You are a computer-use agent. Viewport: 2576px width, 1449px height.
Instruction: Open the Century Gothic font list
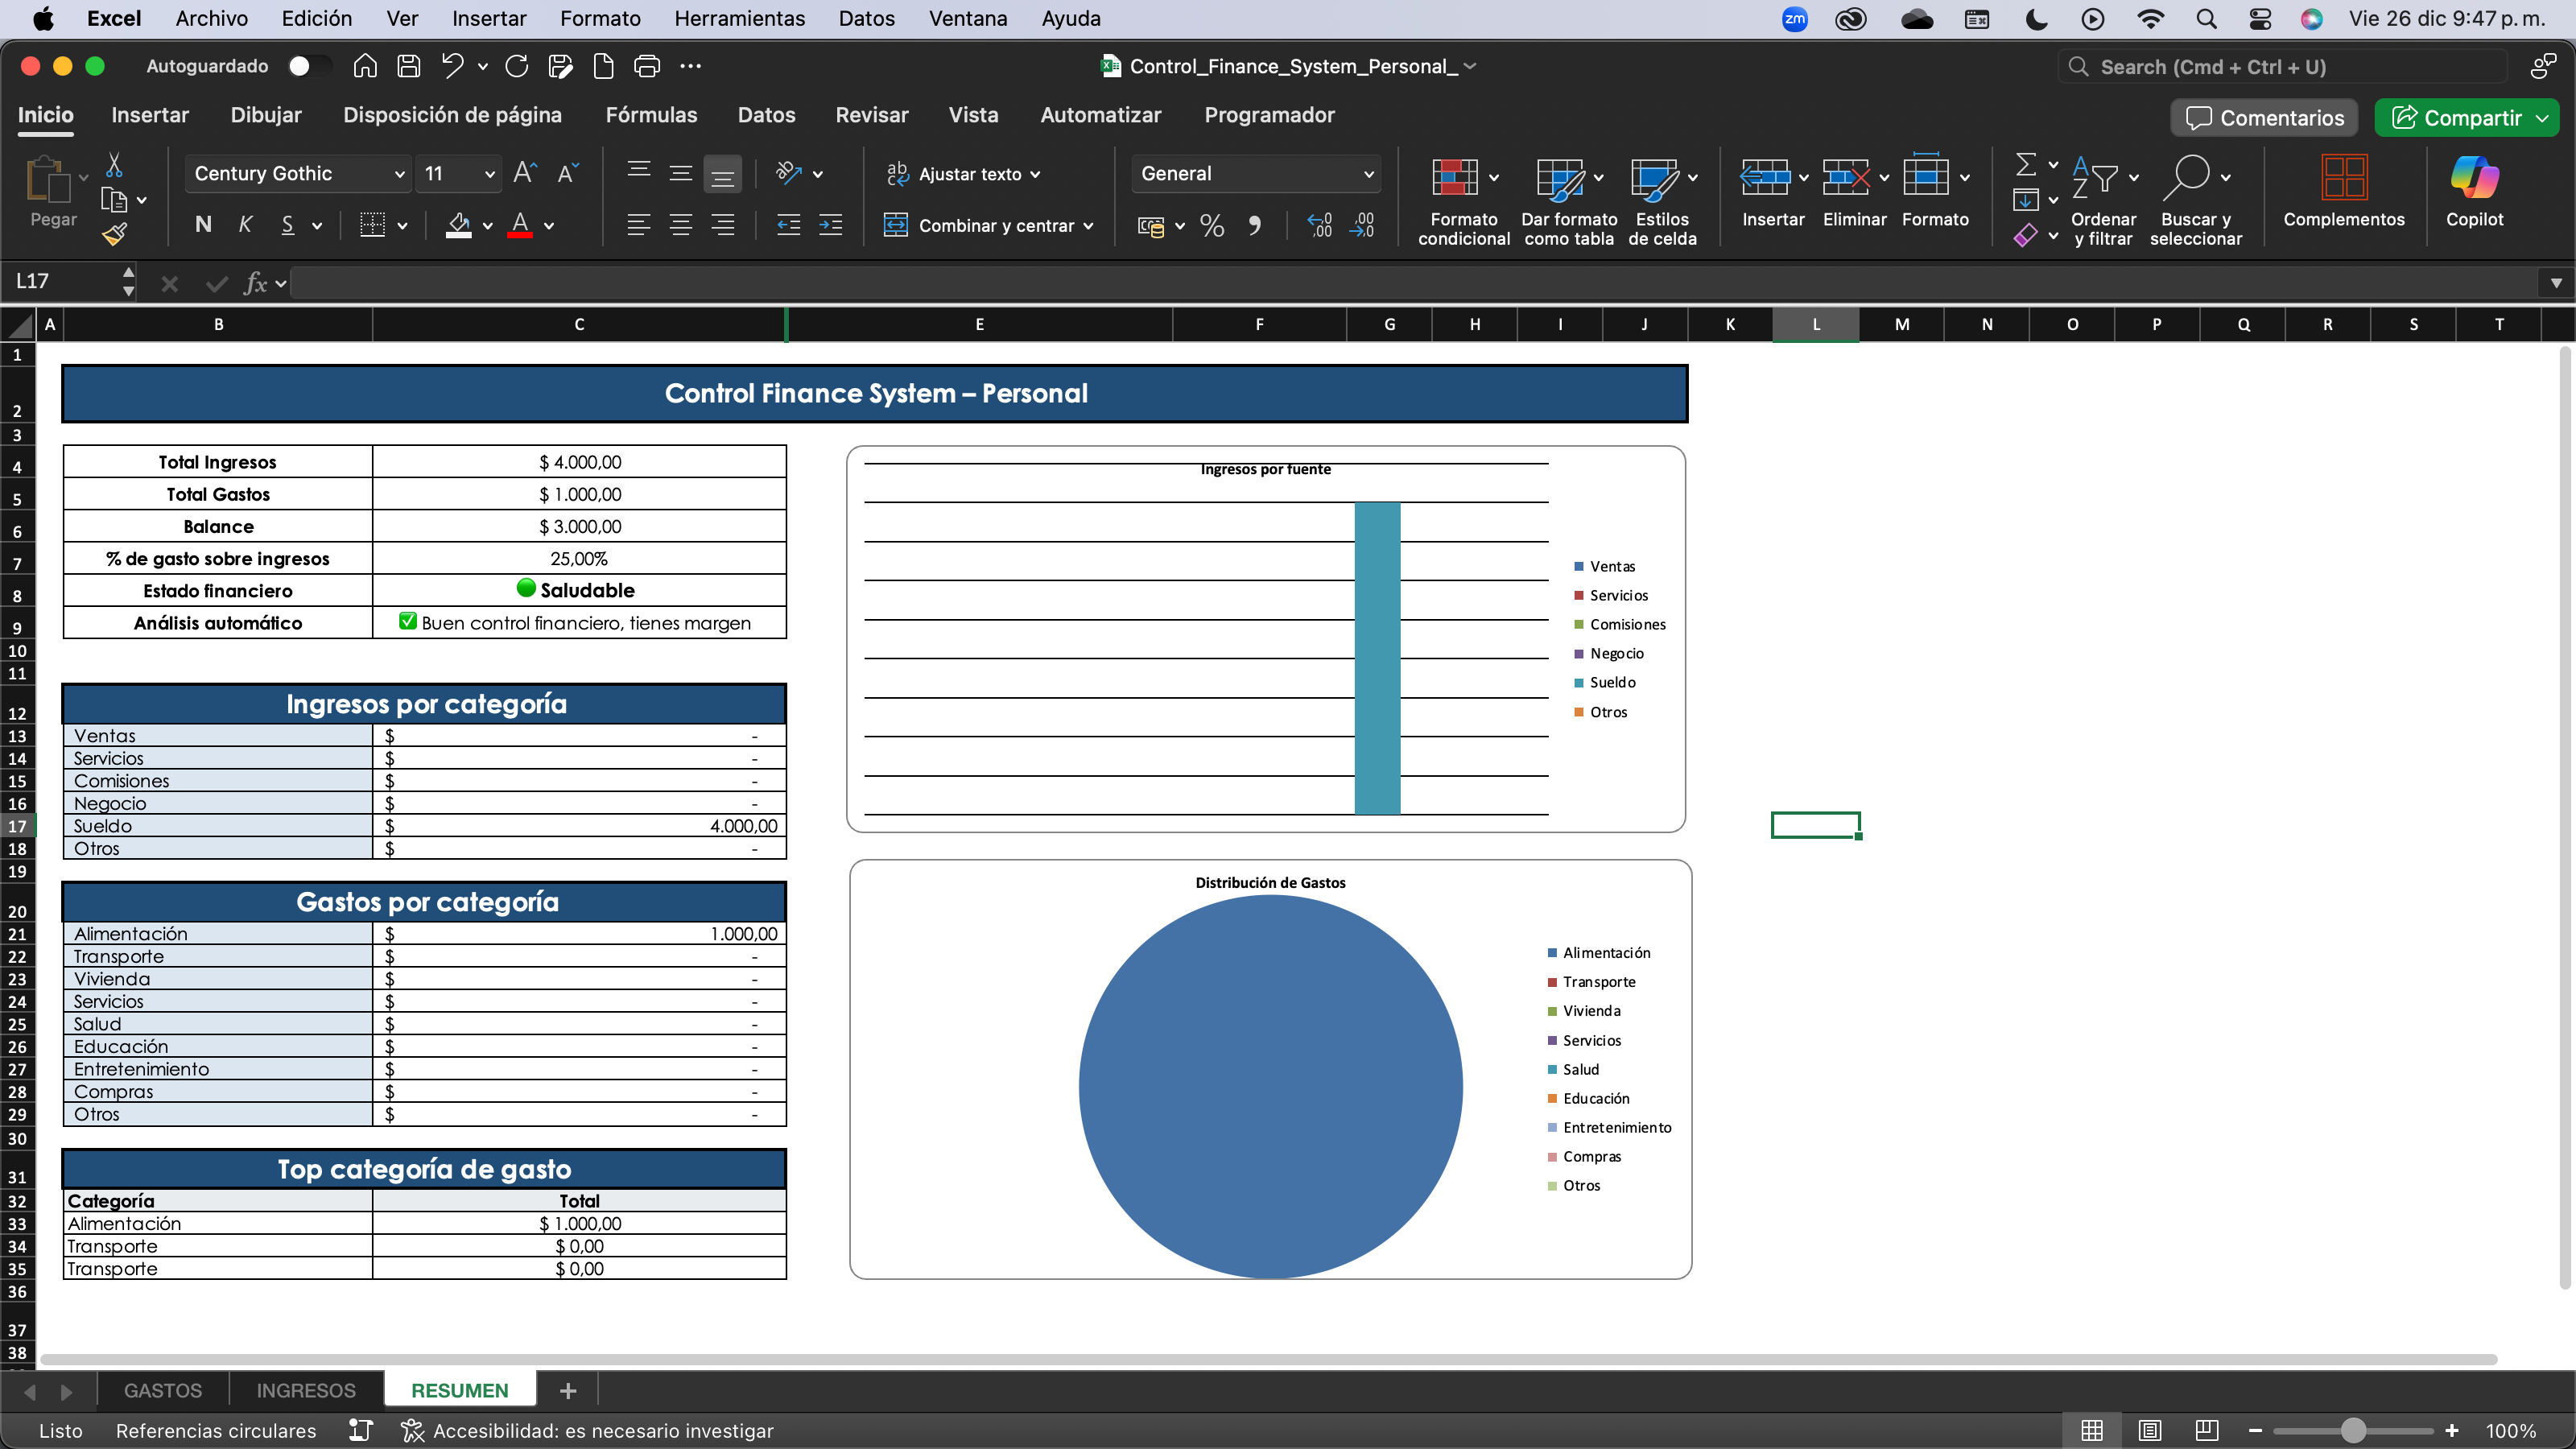click(x=296, y=172)
